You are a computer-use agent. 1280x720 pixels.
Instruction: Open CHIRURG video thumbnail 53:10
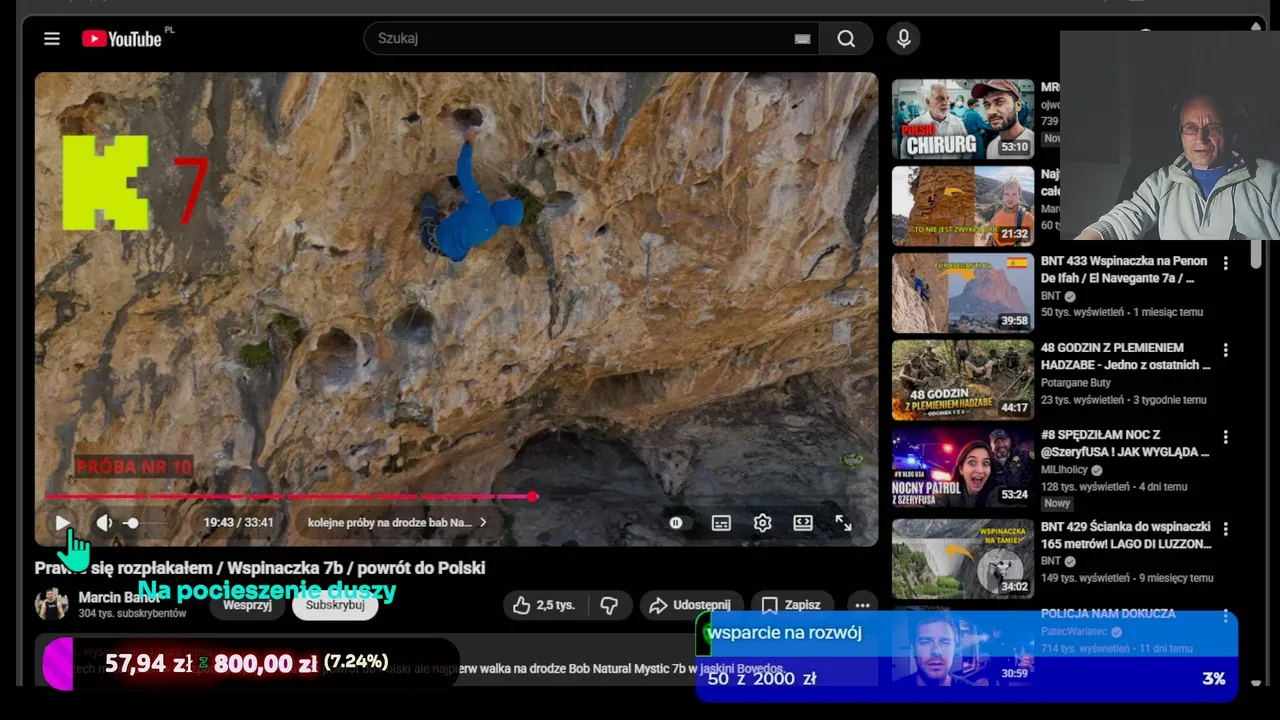(x=963, y=119)
